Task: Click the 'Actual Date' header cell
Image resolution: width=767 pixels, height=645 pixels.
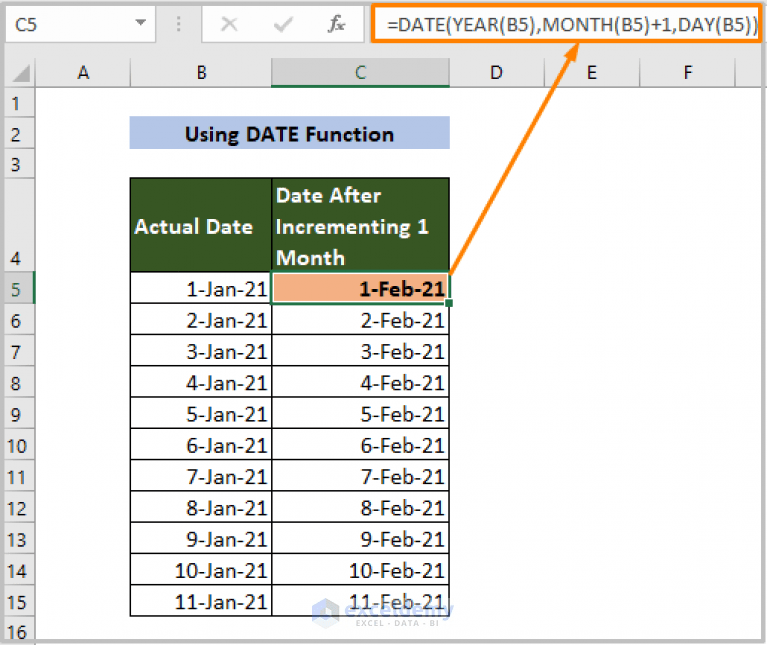Action: coord(201,225)
